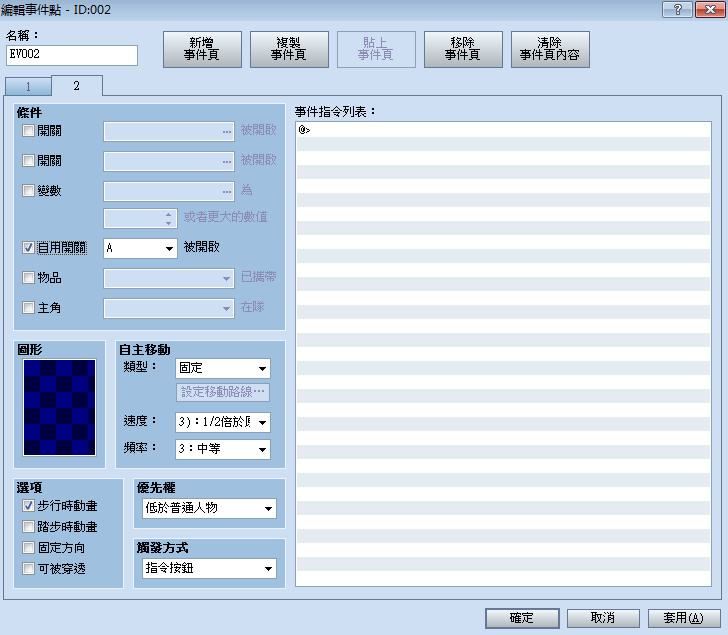
Task: Select event page tab 2
Action: [77, 85]
